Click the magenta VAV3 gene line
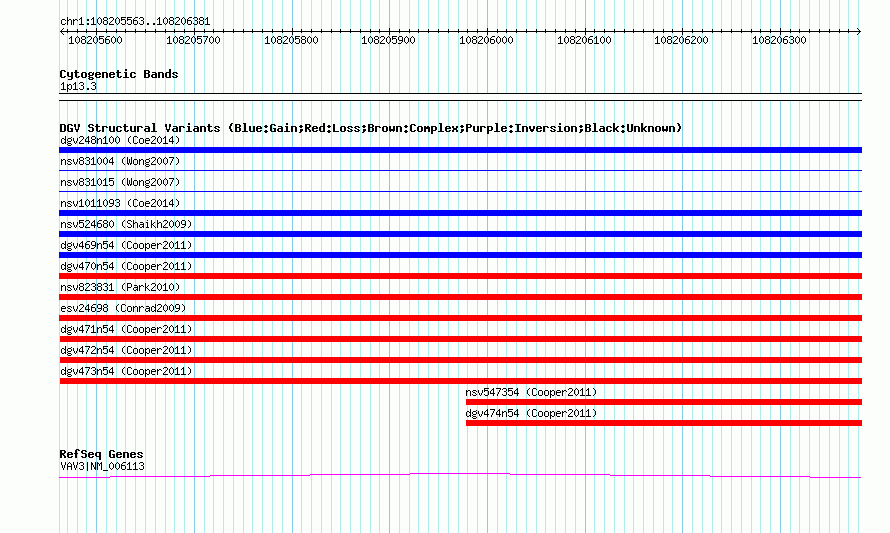Screen dimensions: 890x533 [460, 475]
